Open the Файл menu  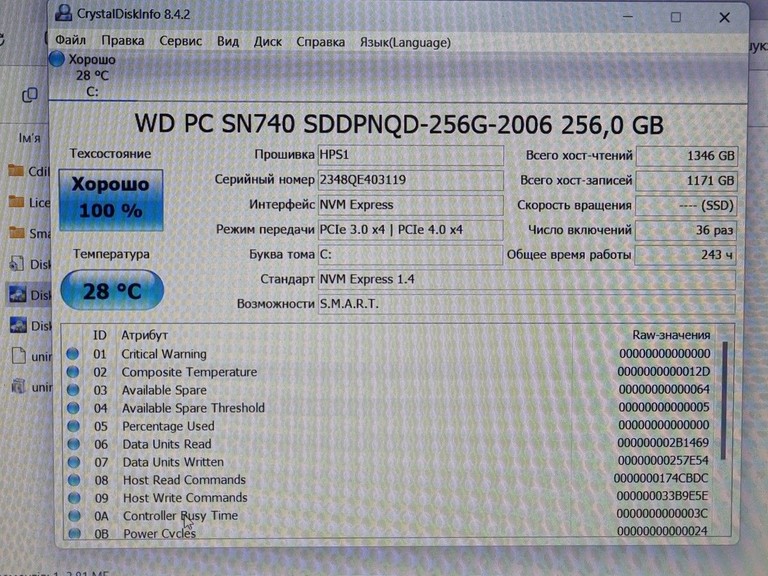70,40
